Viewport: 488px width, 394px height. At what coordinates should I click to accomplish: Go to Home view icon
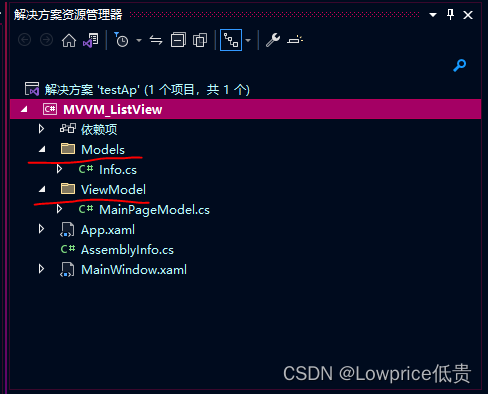(69, 40)
